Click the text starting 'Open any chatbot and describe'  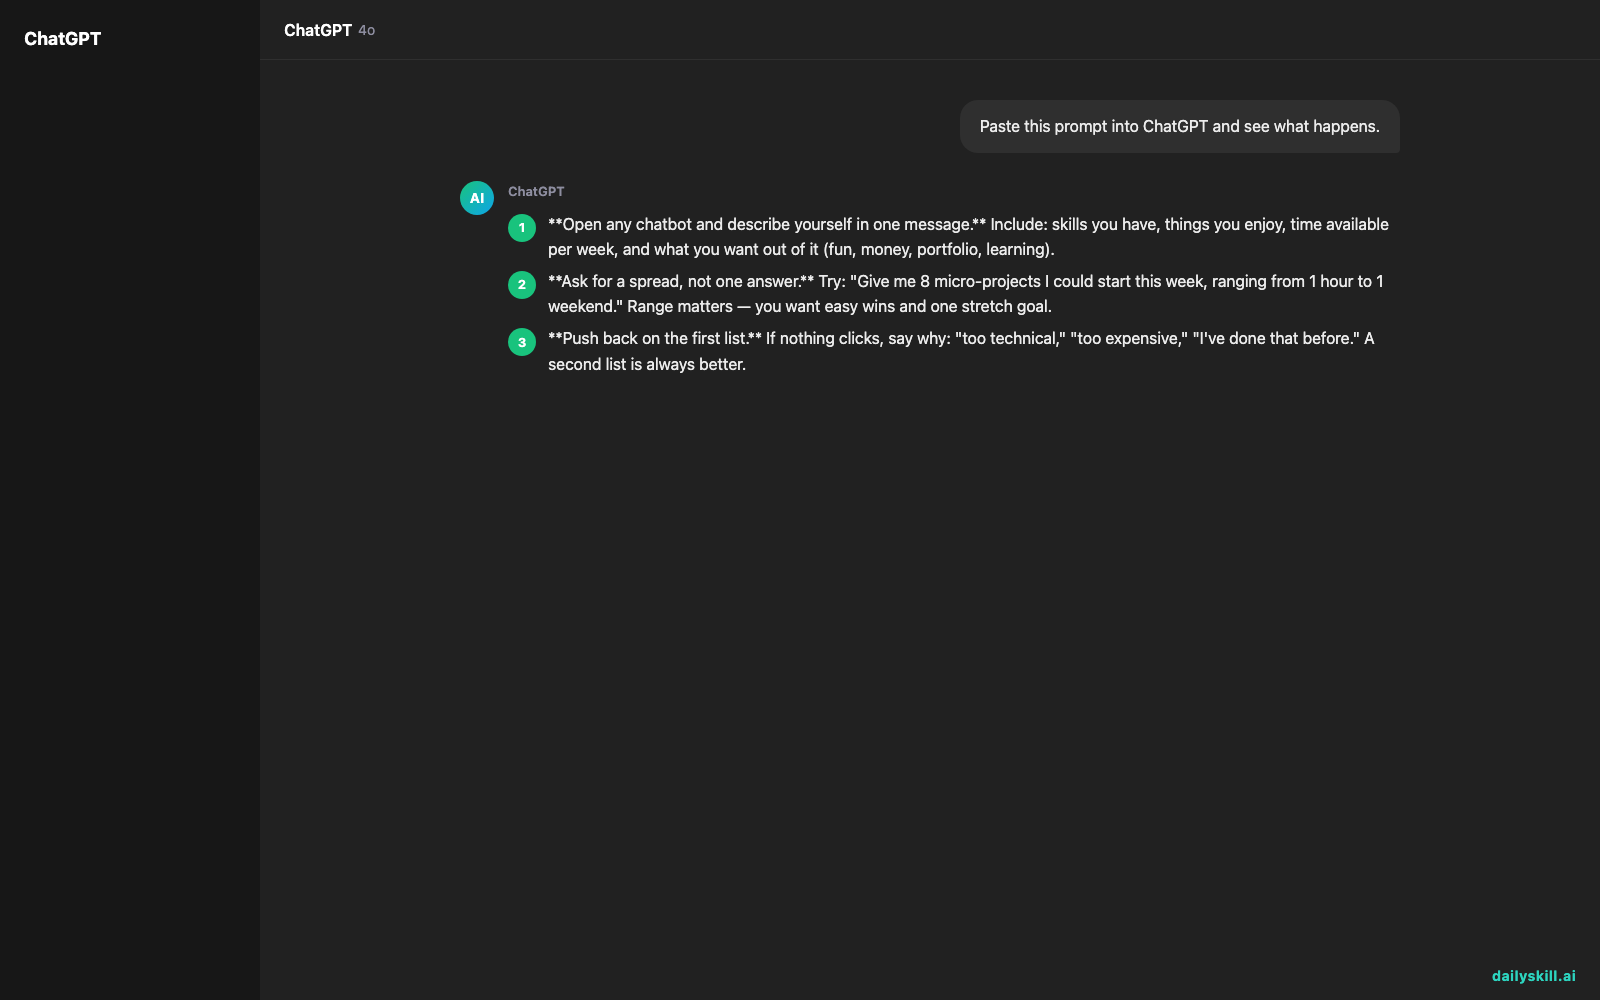[968, 237]
